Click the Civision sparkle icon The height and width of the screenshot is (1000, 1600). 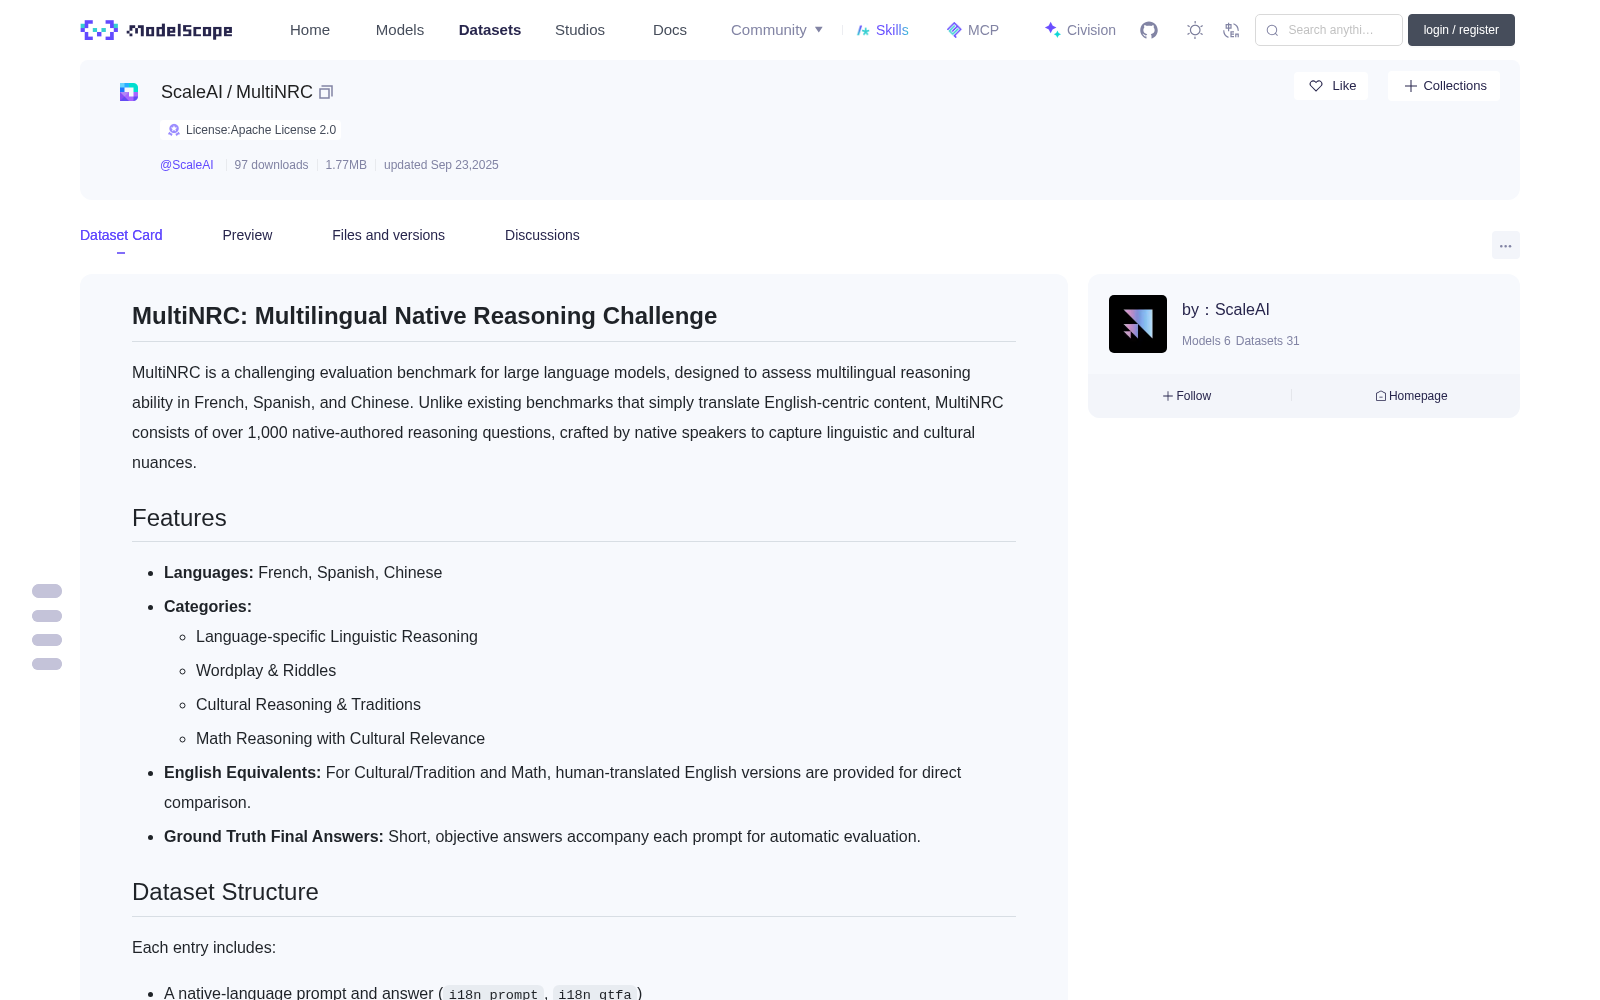(x=1052, y=30)
